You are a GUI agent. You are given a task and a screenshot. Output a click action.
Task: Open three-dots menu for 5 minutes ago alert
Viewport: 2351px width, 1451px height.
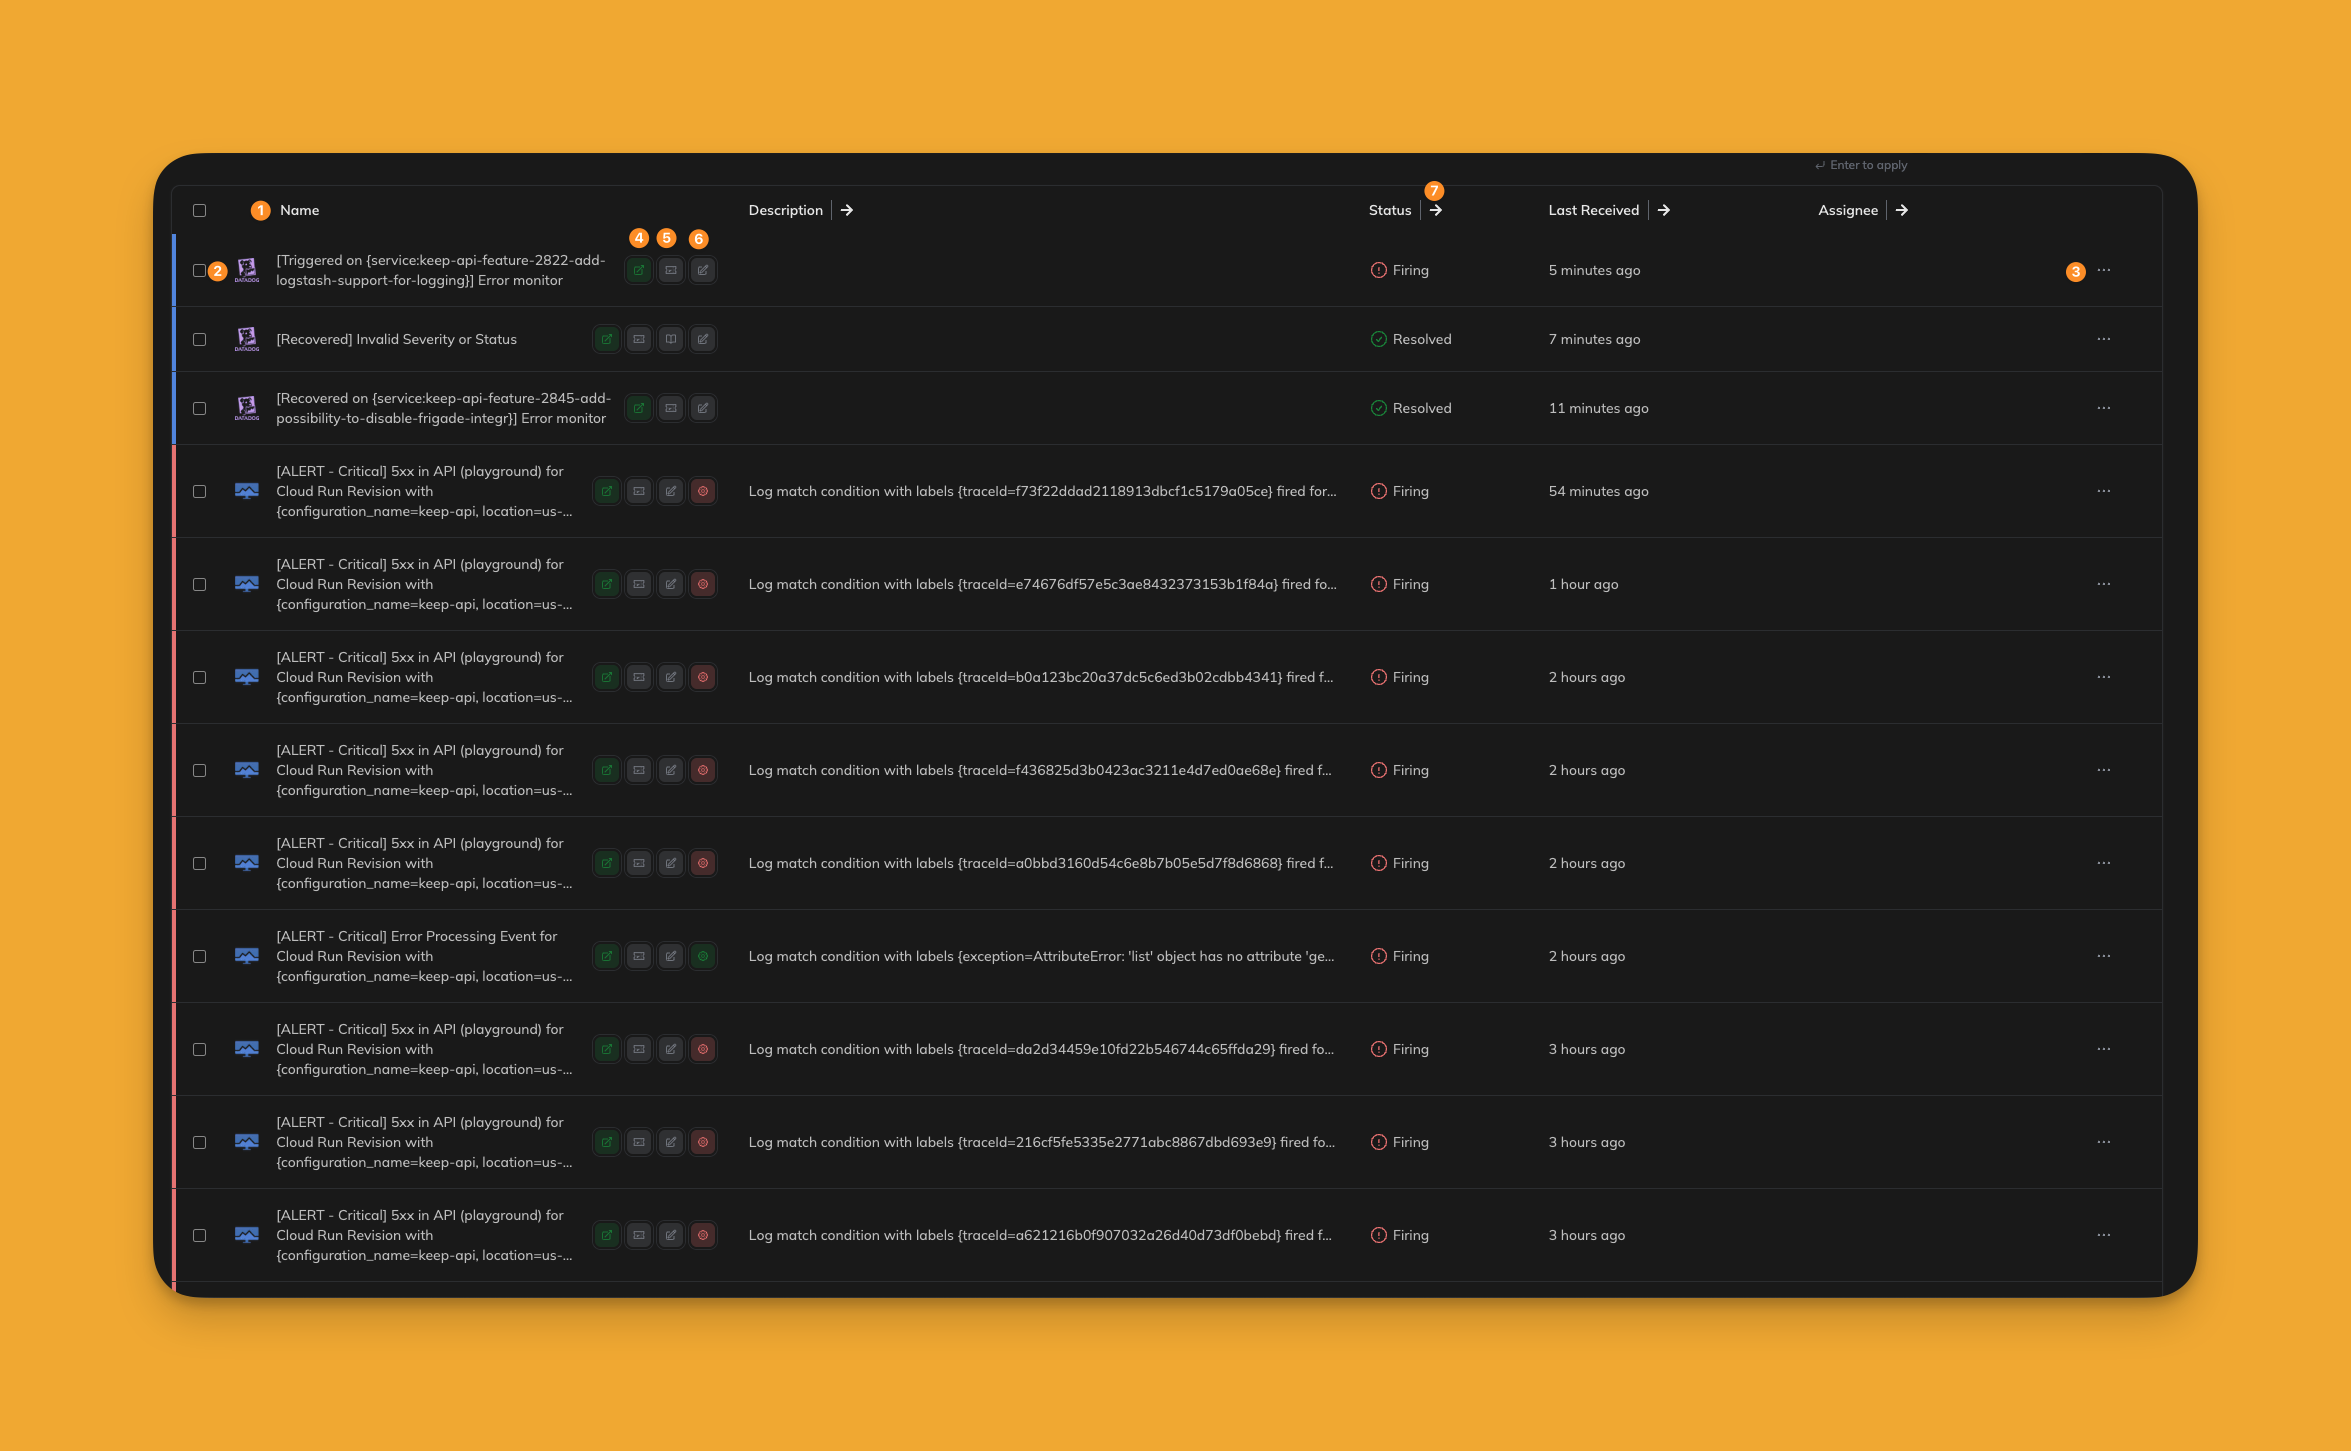tap(2103, 270)
